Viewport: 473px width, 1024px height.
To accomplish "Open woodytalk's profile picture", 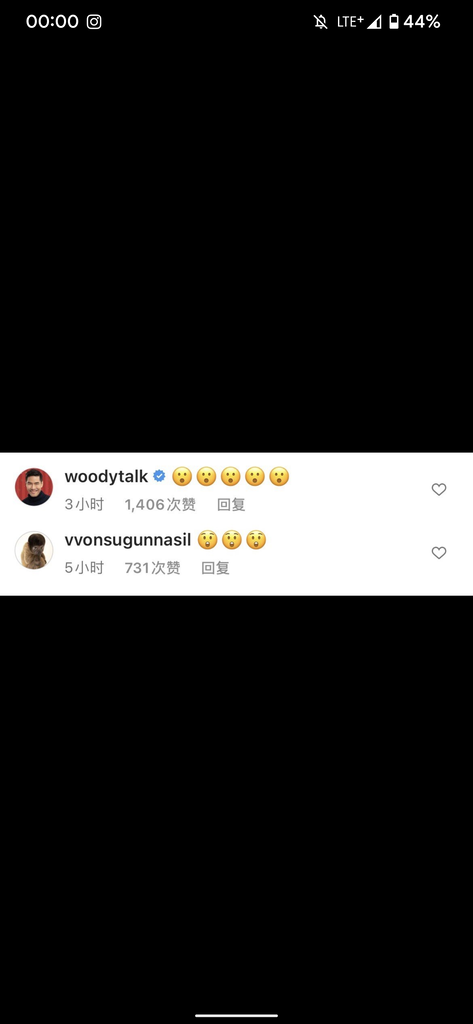I will [x=34, y=487].
